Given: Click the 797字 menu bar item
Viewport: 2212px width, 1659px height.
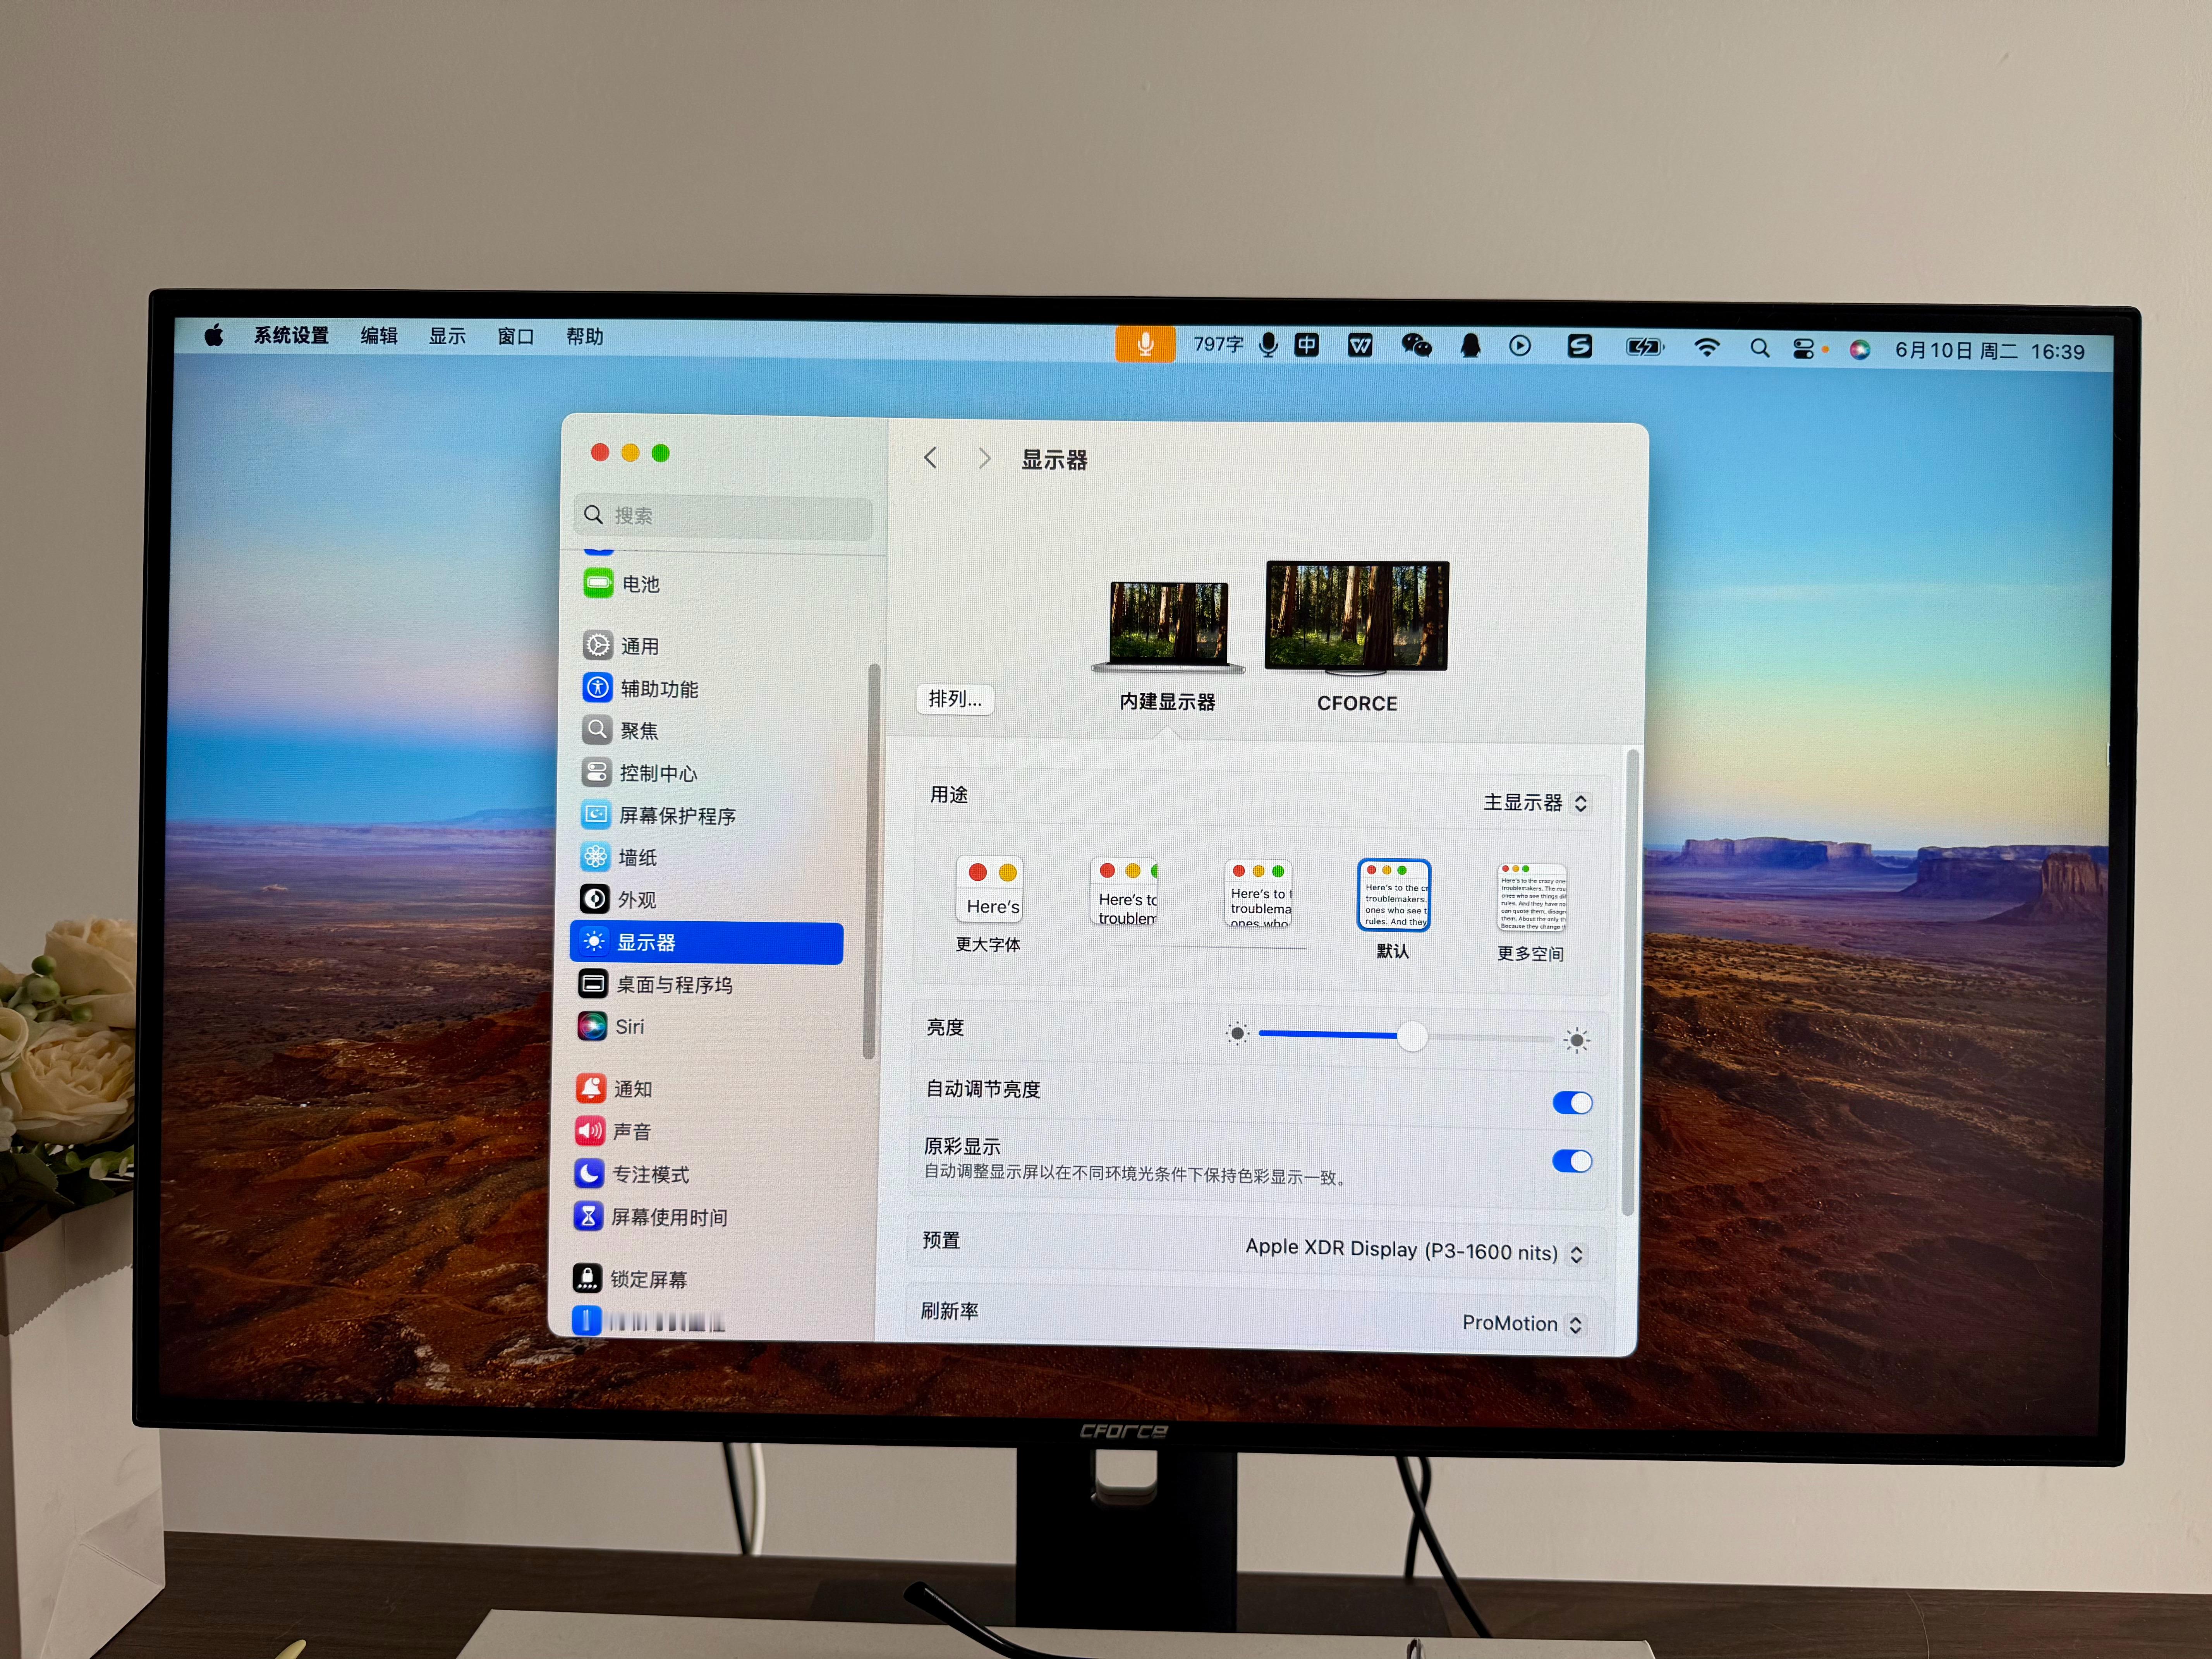Looking at the screenshot, I should point(1218,344).
